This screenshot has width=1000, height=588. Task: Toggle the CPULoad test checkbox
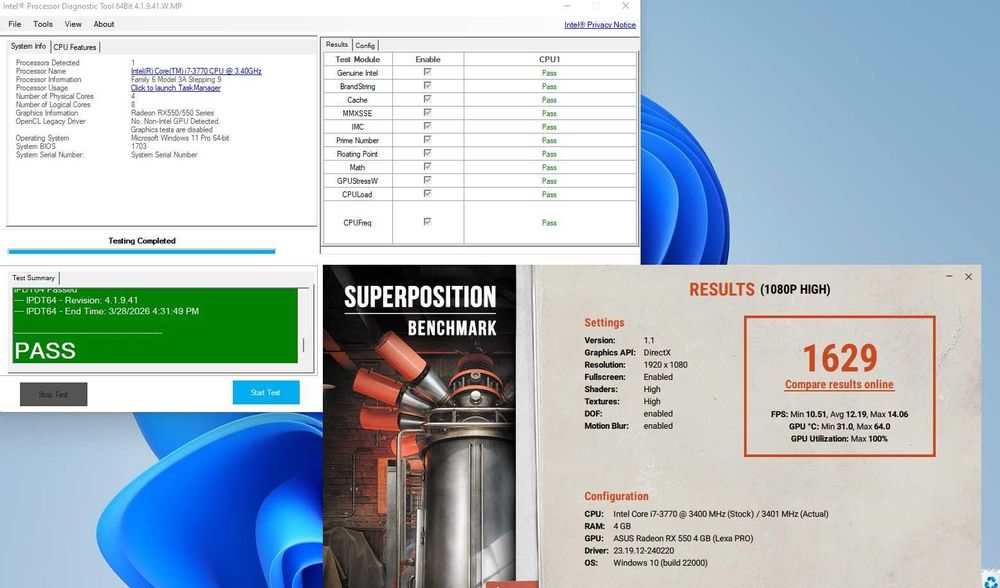tap(427, 193)
